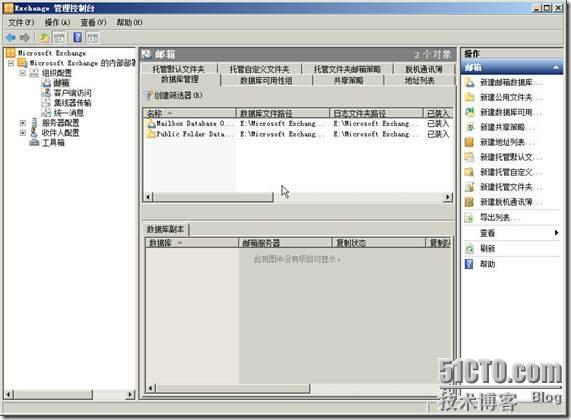Sort by the 日志文件夹路径 column header

[377, 113]
